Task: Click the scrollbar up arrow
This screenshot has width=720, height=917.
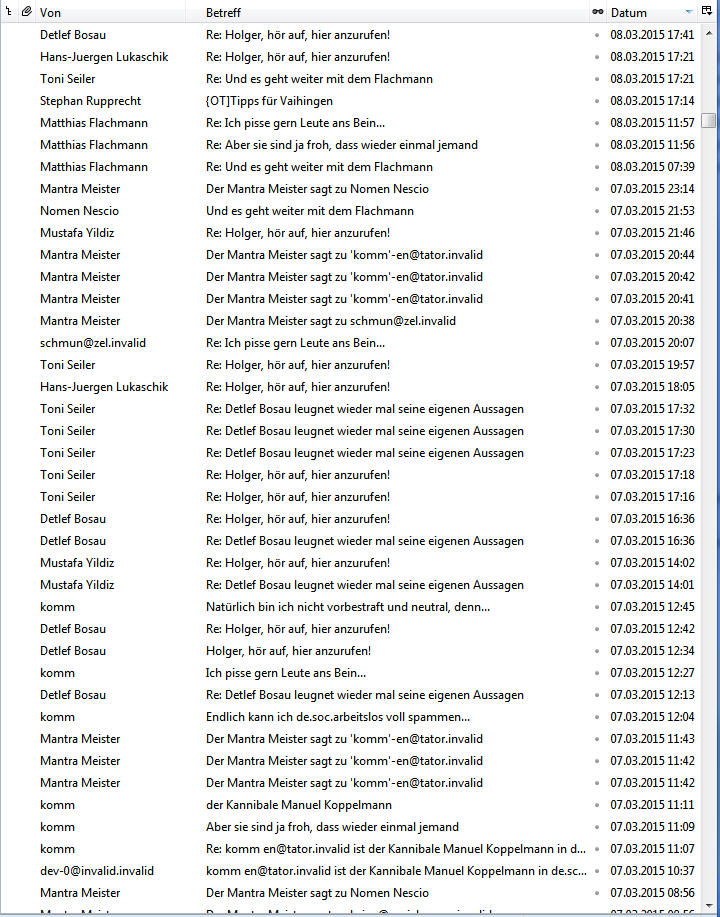Action: 709,34
